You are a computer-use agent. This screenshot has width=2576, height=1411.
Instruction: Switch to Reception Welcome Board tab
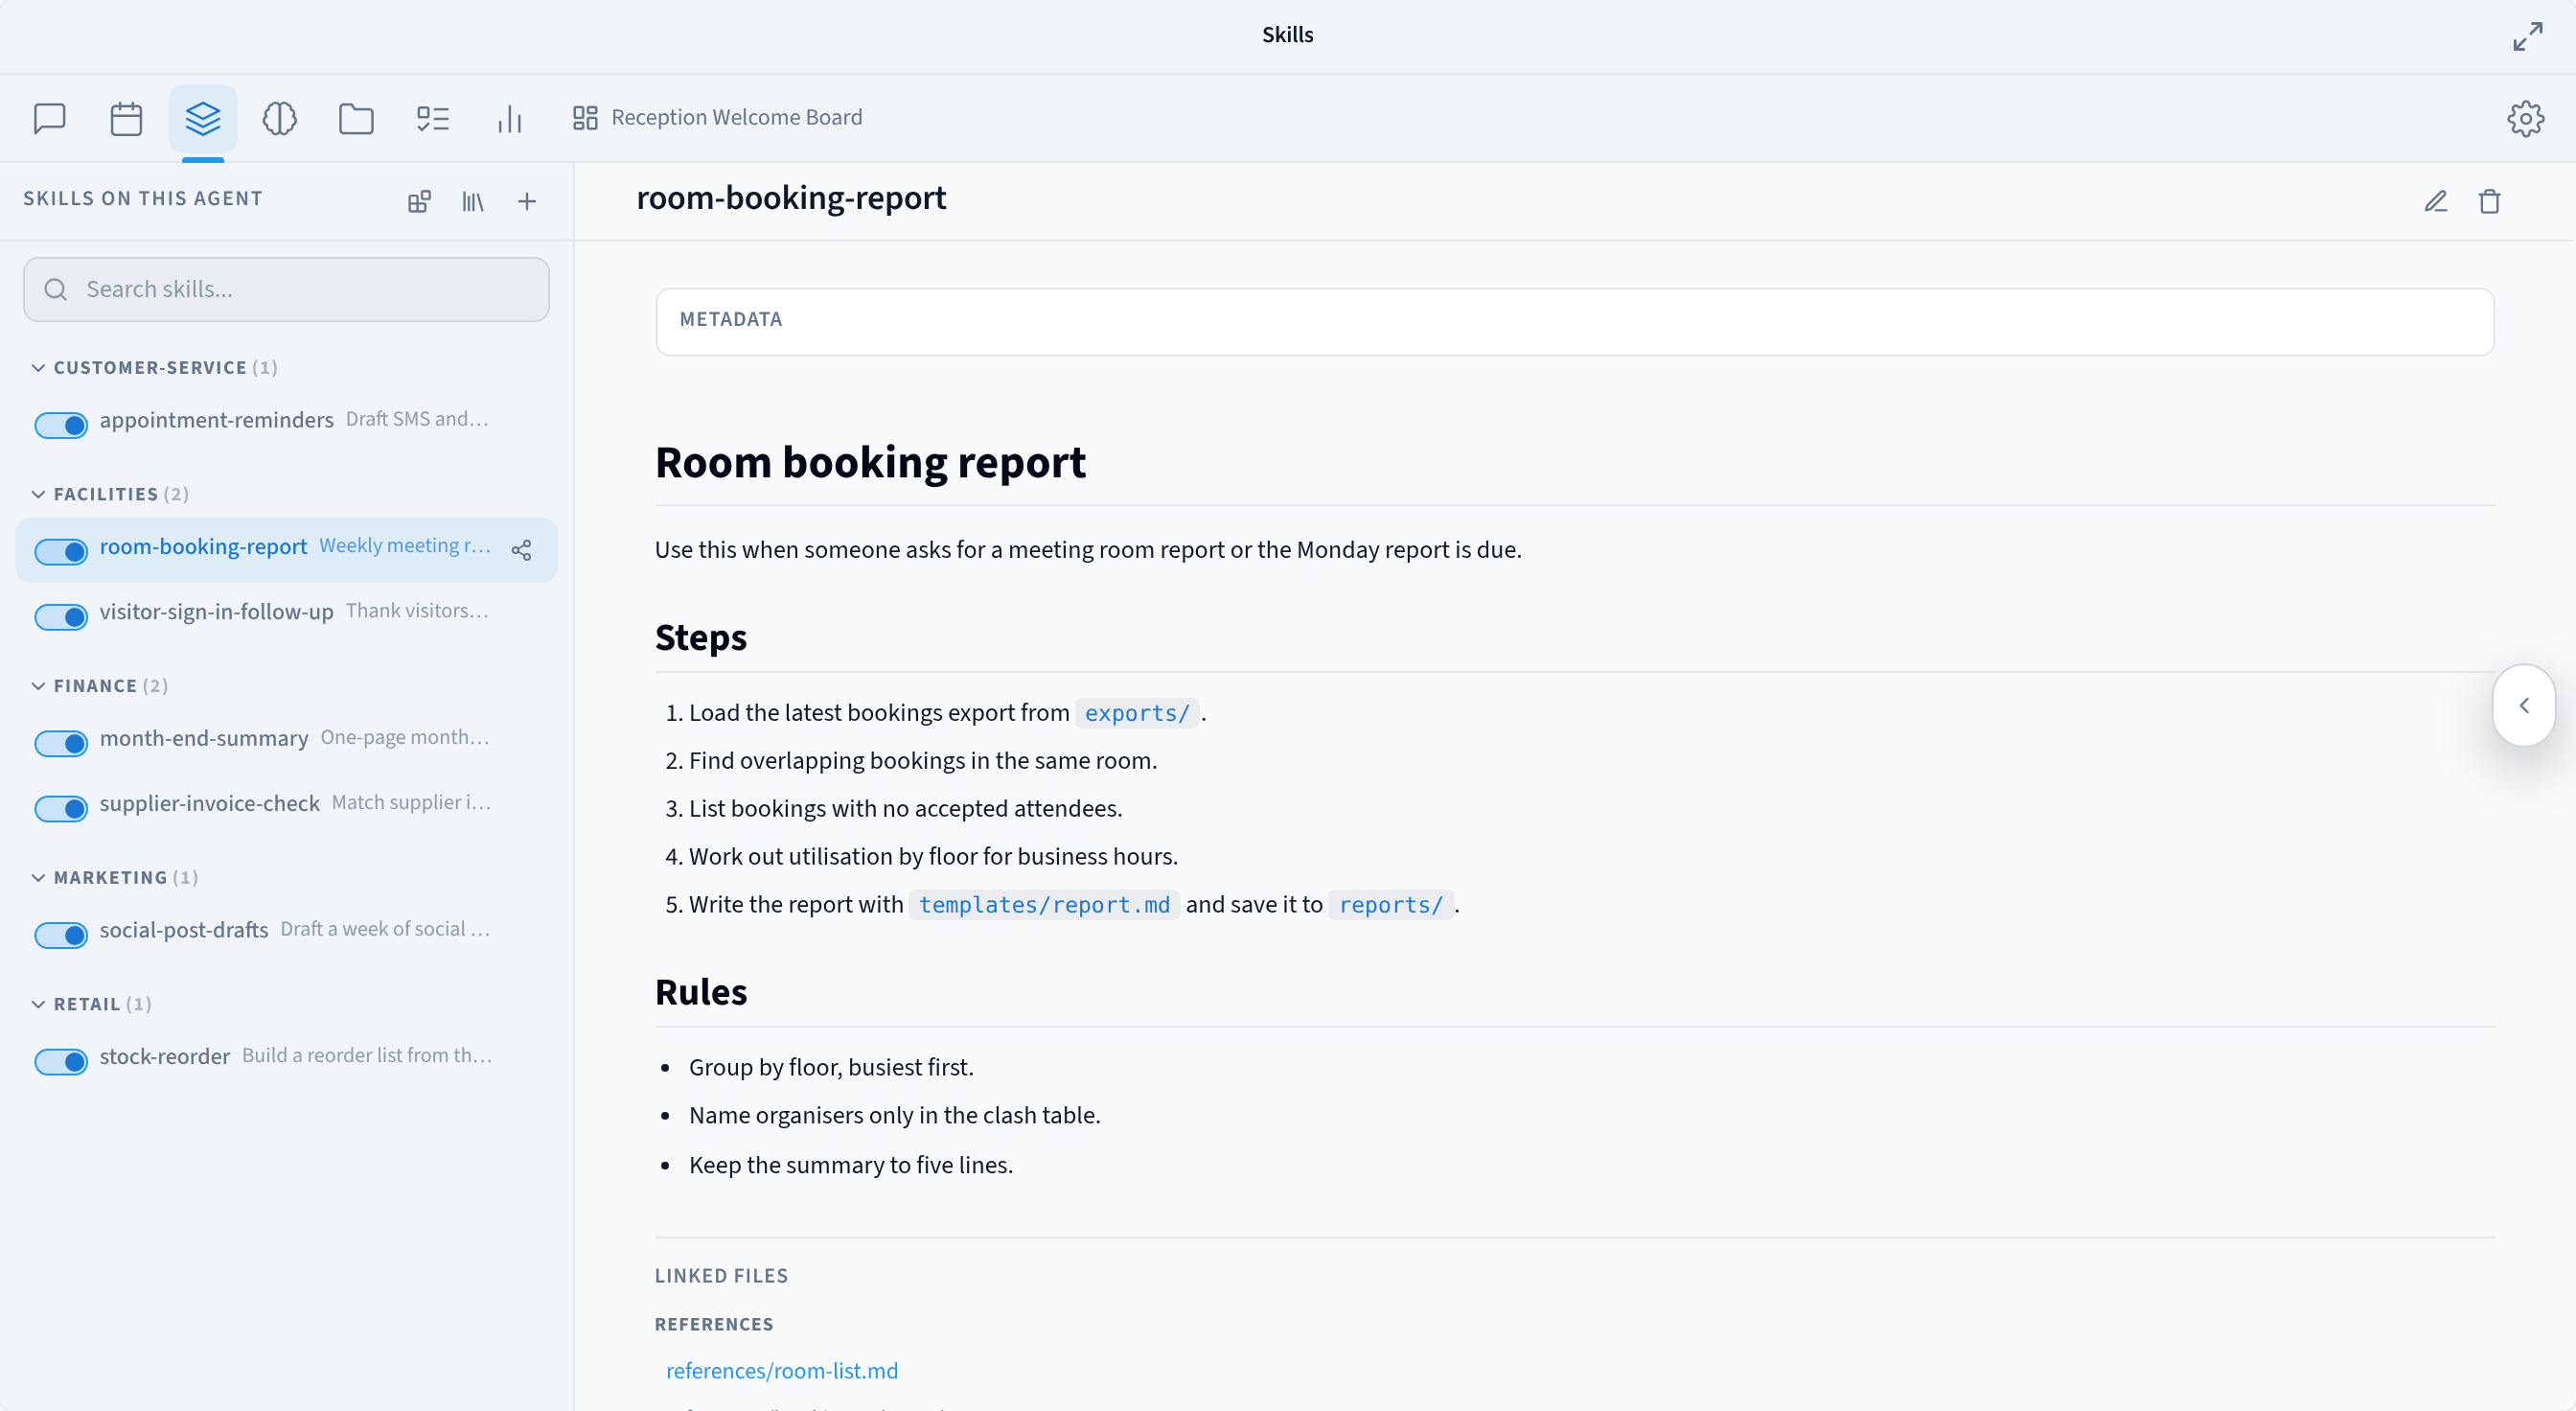717,118
